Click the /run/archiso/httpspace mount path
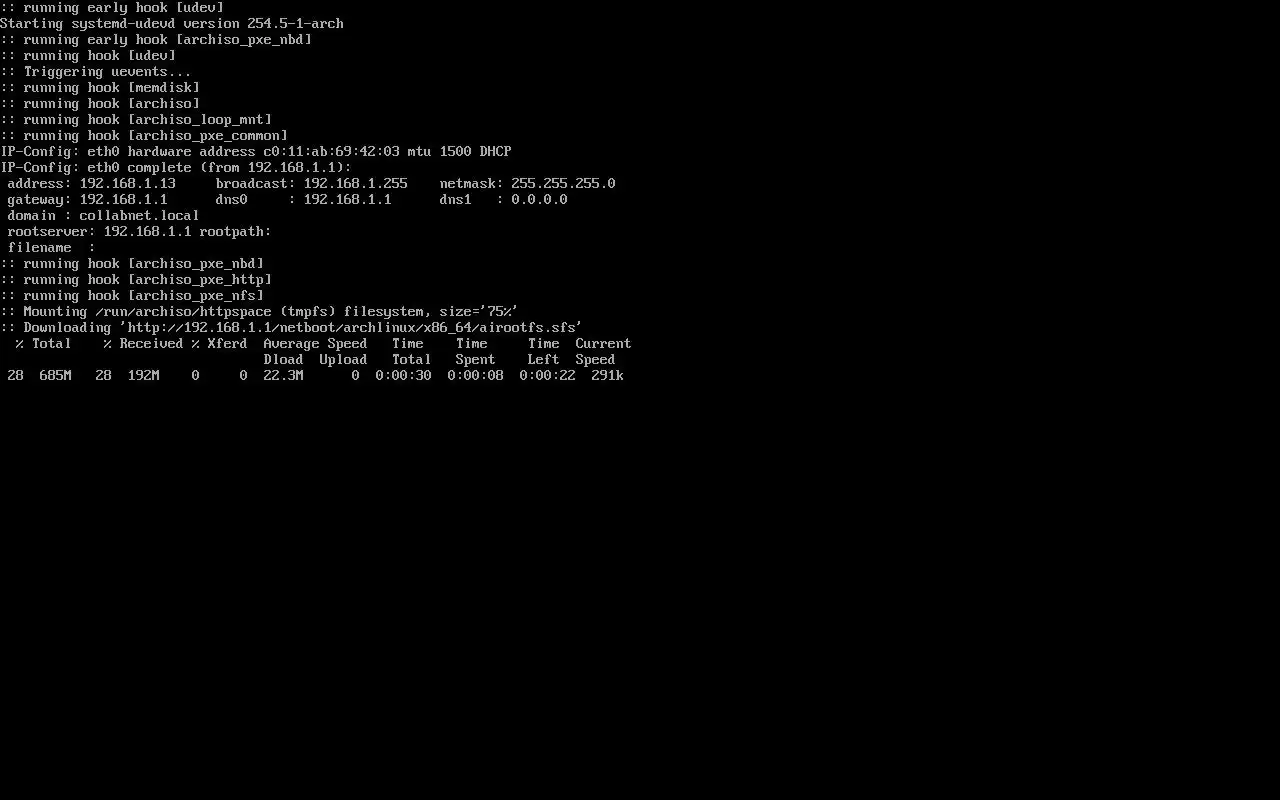Screen dimensions: 1280x800 tap(183, 311)
